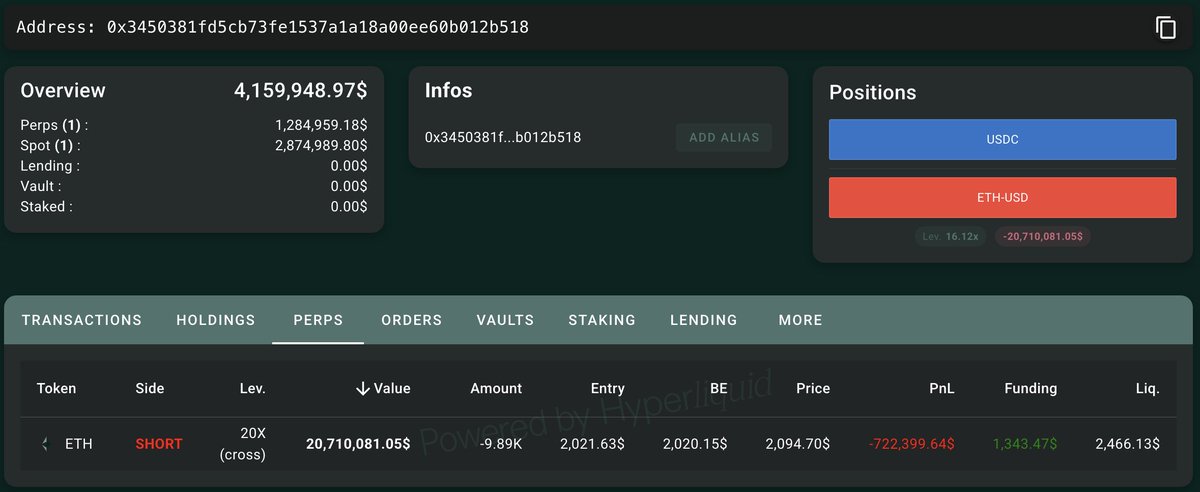Image resolution: width=1200 pixels, height=492 pixels.
Task: Sort by Value column arrow
Action: (x=363, y=389)
